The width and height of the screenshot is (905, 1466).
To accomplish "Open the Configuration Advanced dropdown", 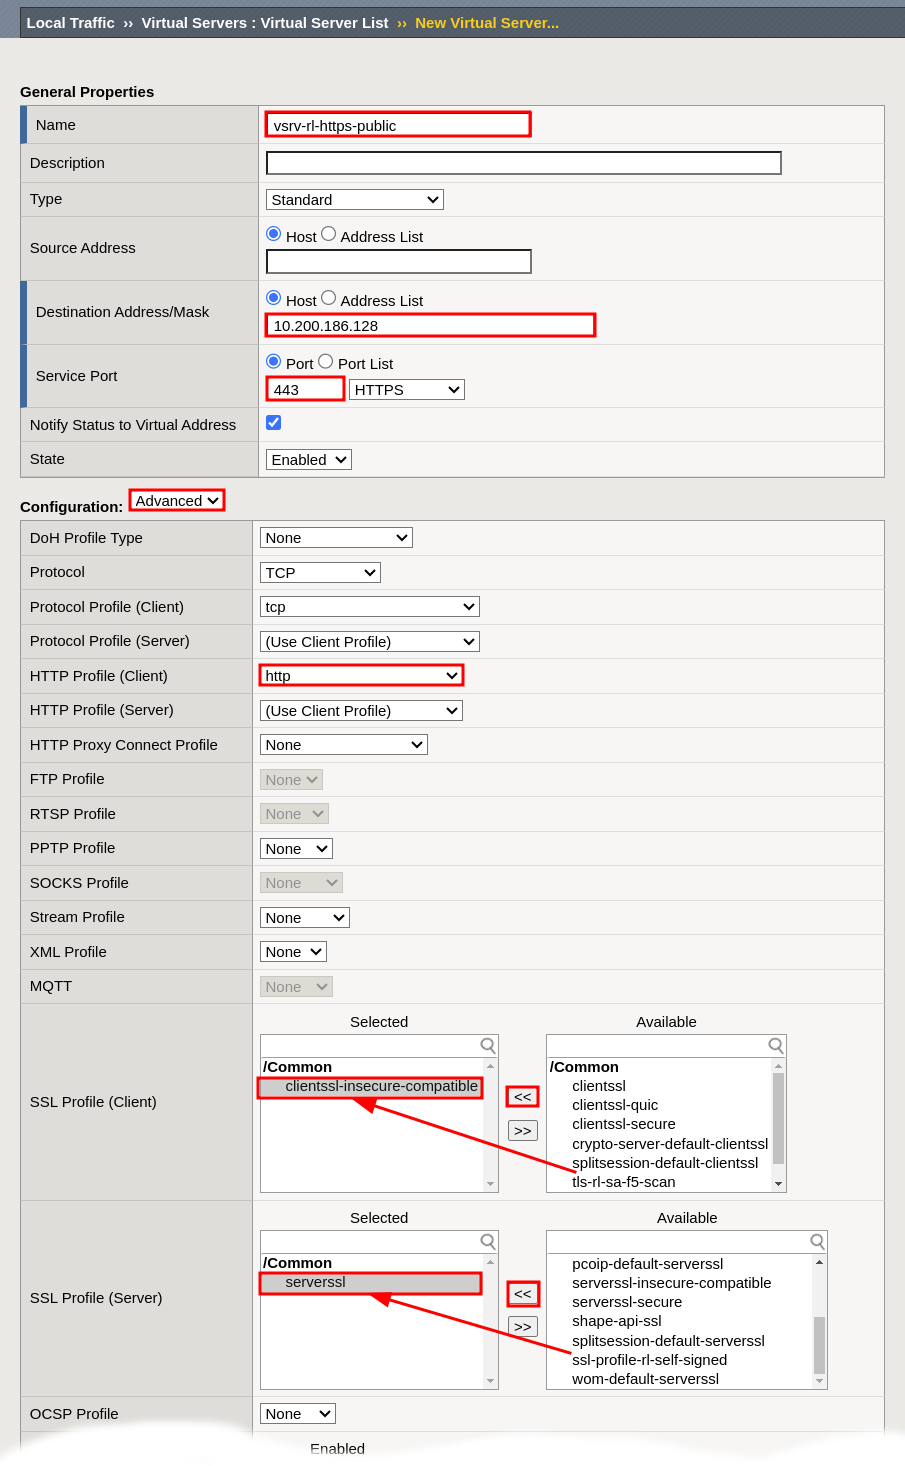I will coord(177,501).
